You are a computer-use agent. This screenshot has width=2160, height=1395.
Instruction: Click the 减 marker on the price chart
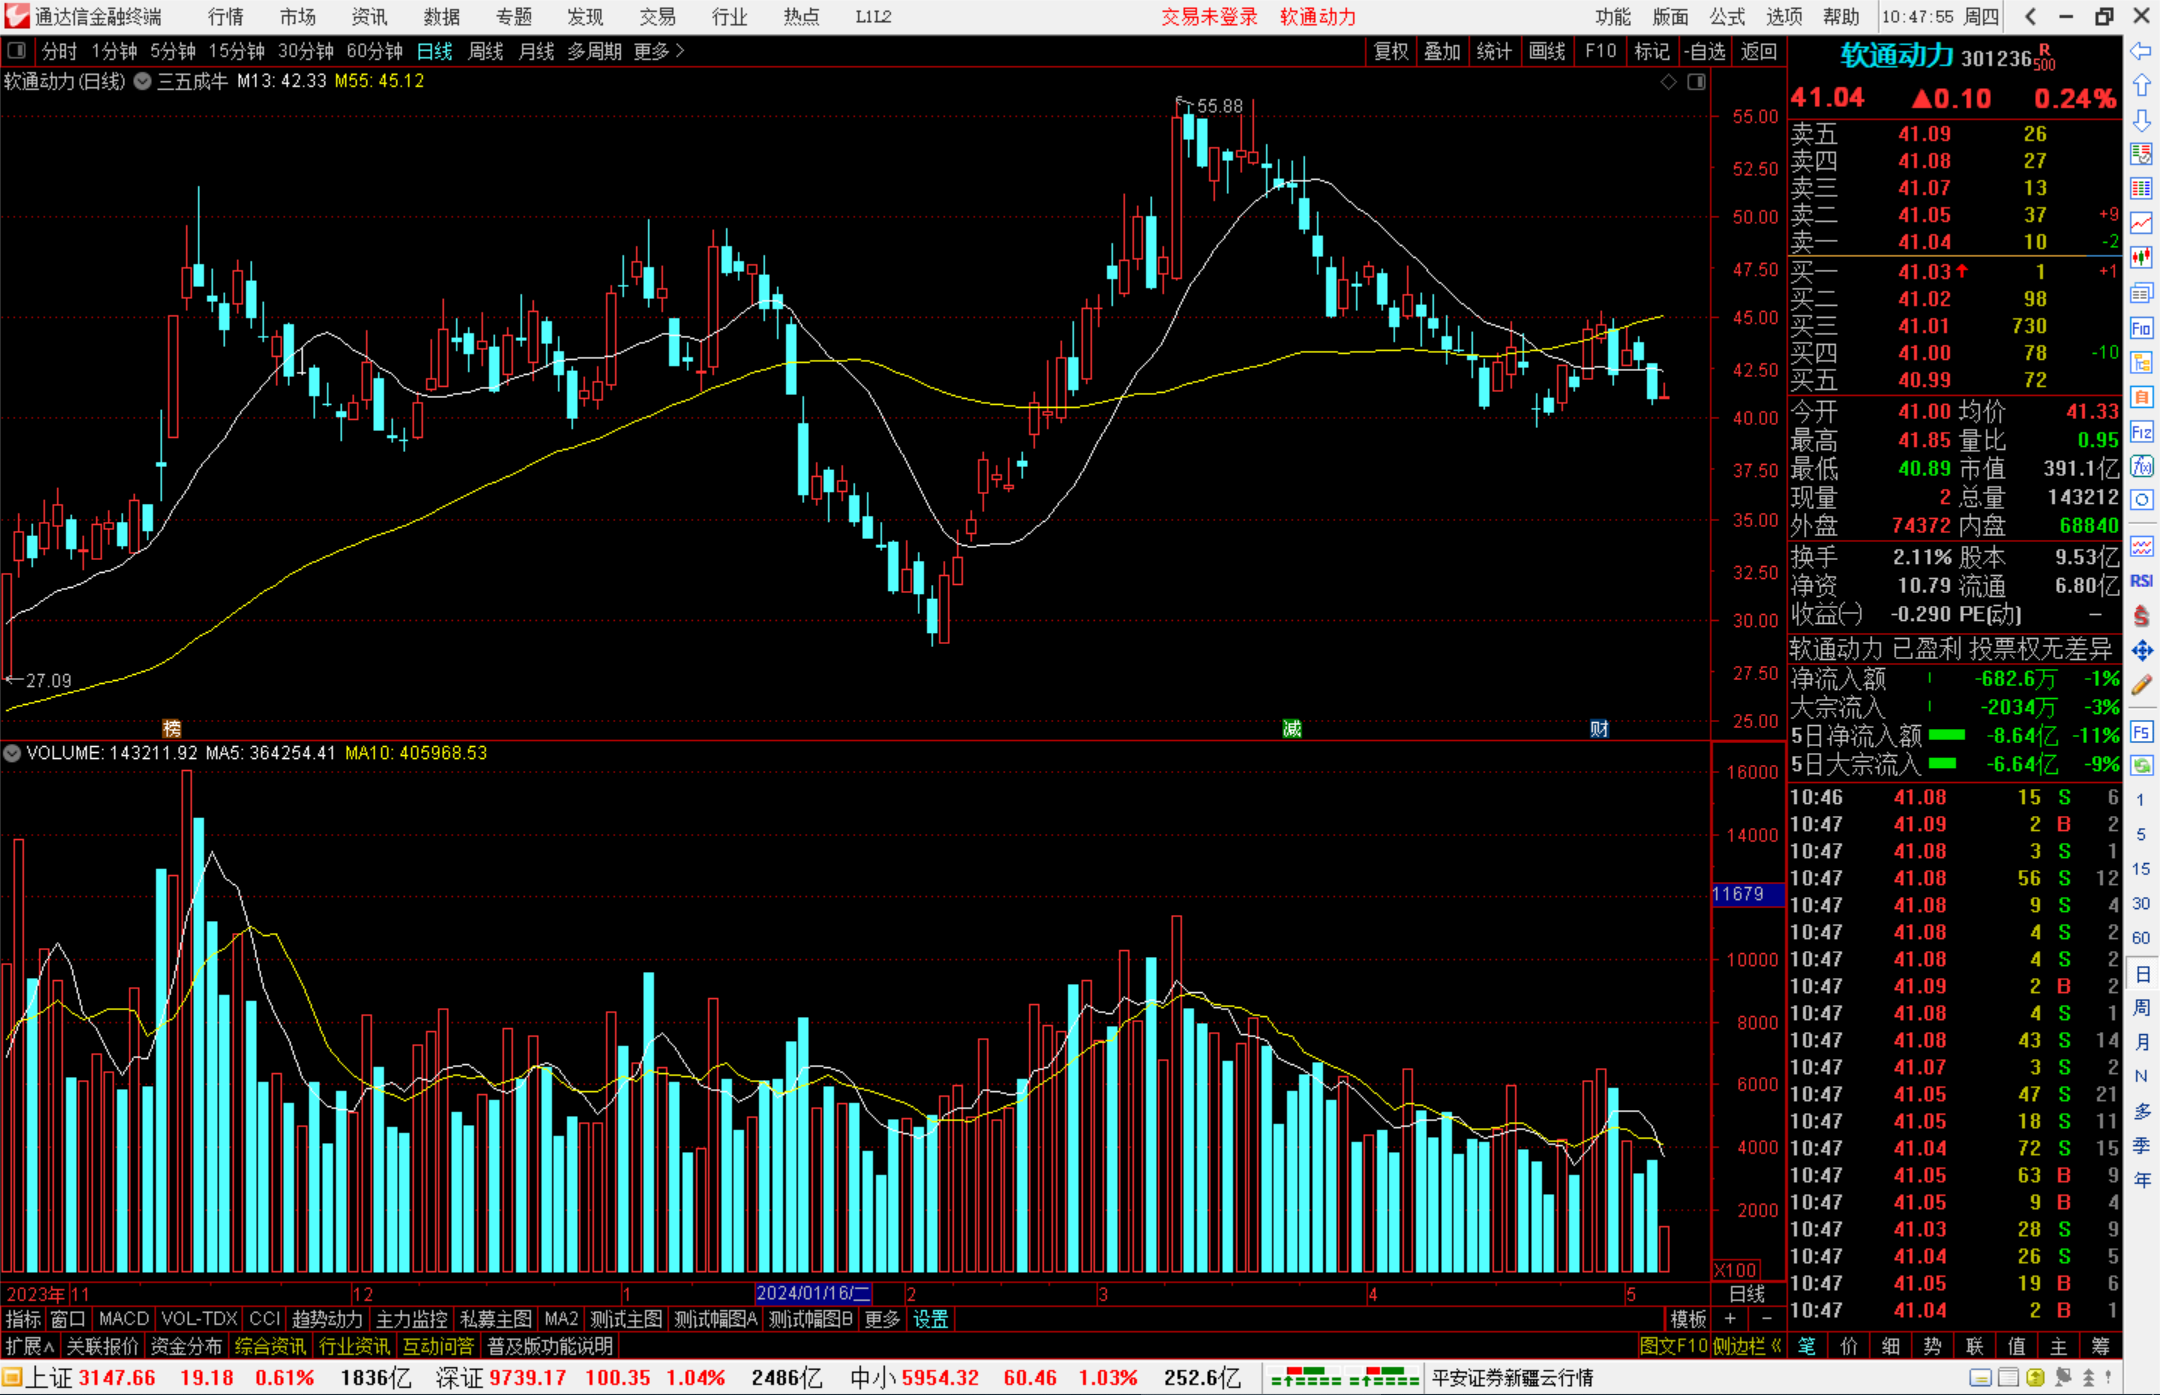tap(1292, 729)
